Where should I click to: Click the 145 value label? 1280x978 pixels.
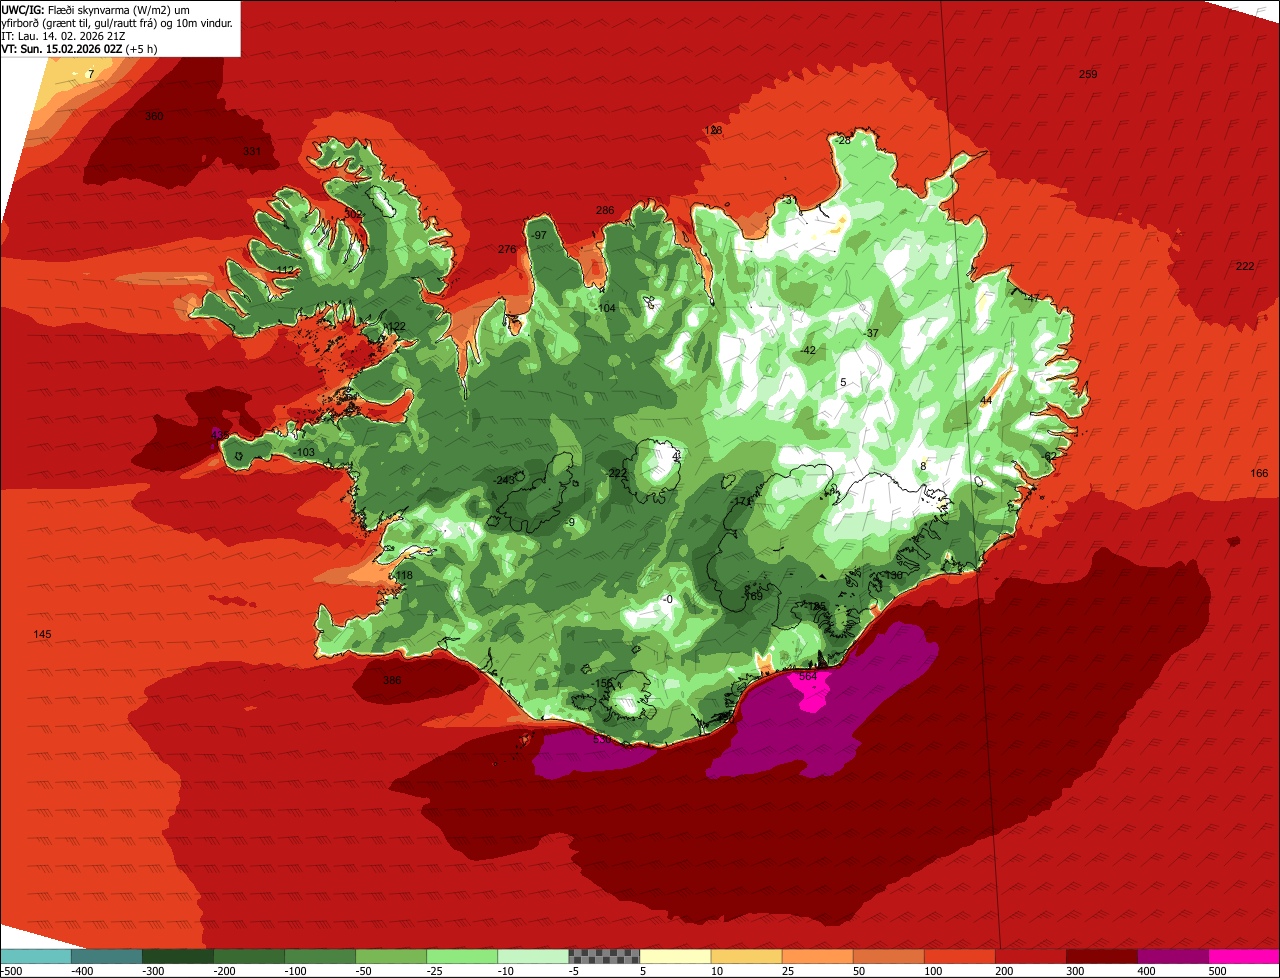click(42, 635)
